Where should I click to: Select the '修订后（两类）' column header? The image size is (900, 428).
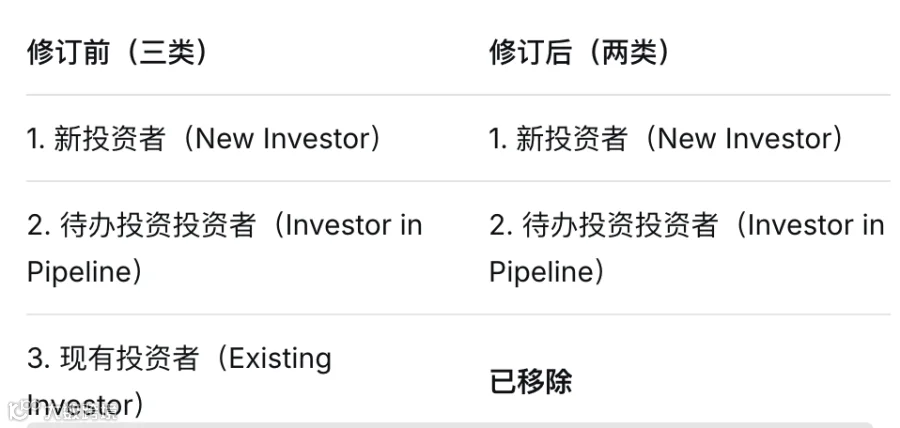click(580, 53)
